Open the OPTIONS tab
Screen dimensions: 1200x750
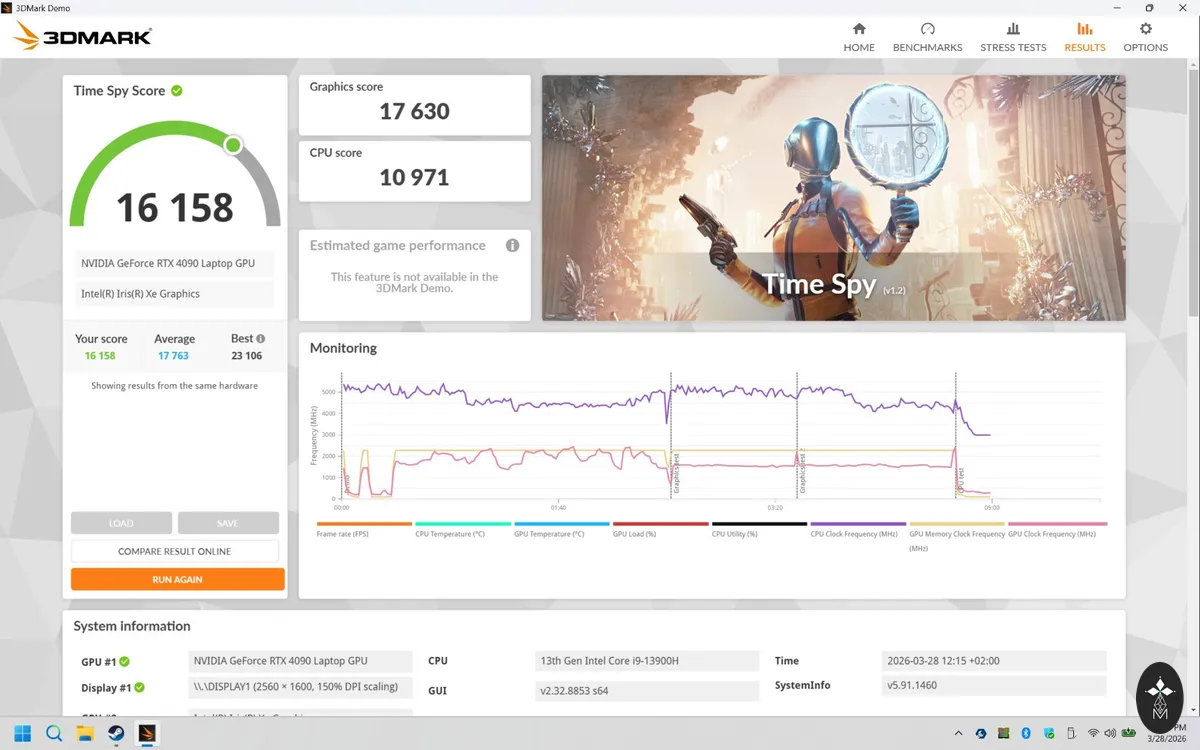click(x=1145, y=37)
